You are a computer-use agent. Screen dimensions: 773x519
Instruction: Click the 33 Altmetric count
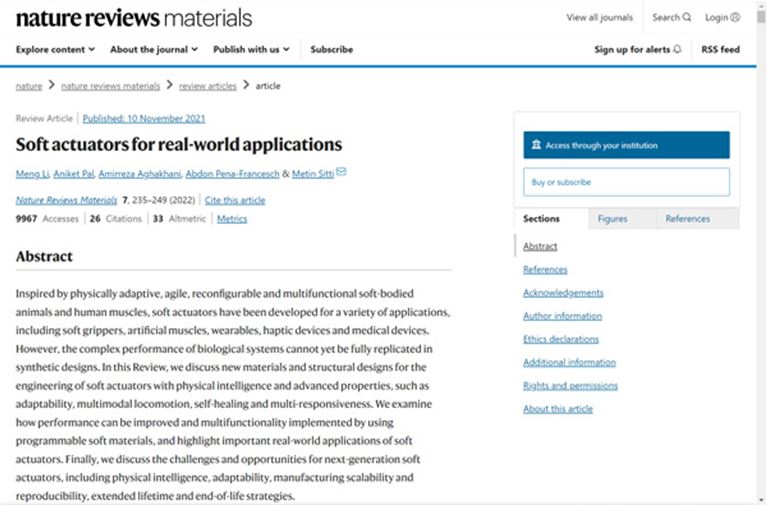(179, 219)
